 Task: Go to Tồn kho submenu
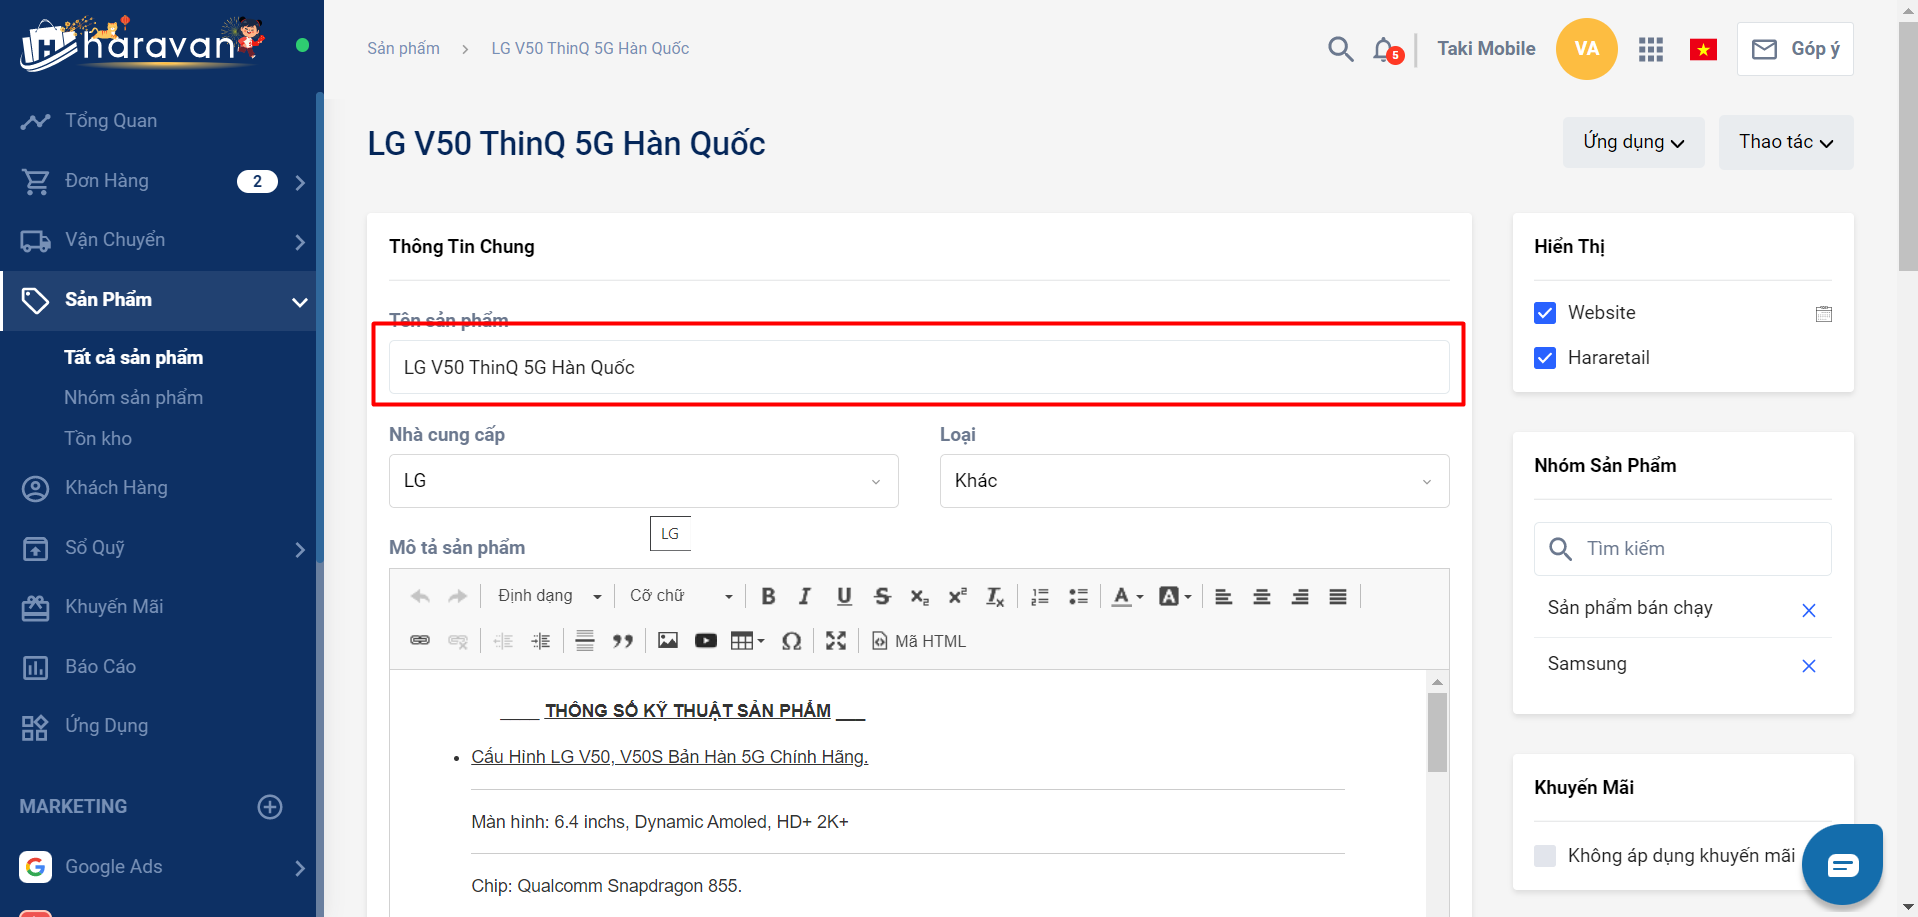click(98, 439)
